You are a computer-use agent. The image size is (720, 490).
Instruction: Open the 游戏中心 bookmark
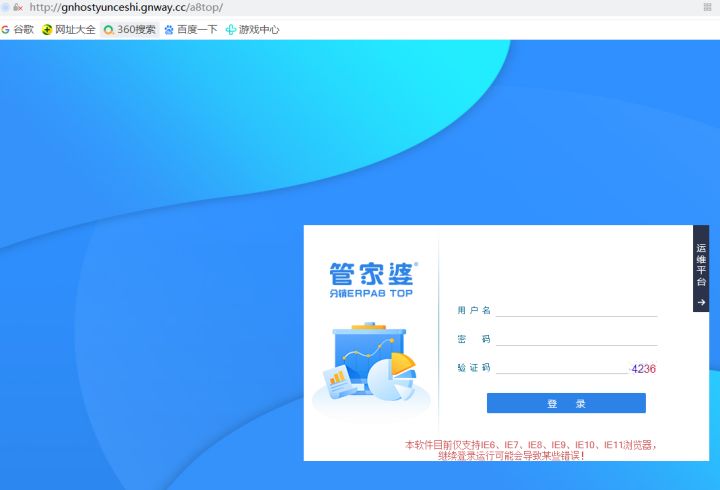253,29
